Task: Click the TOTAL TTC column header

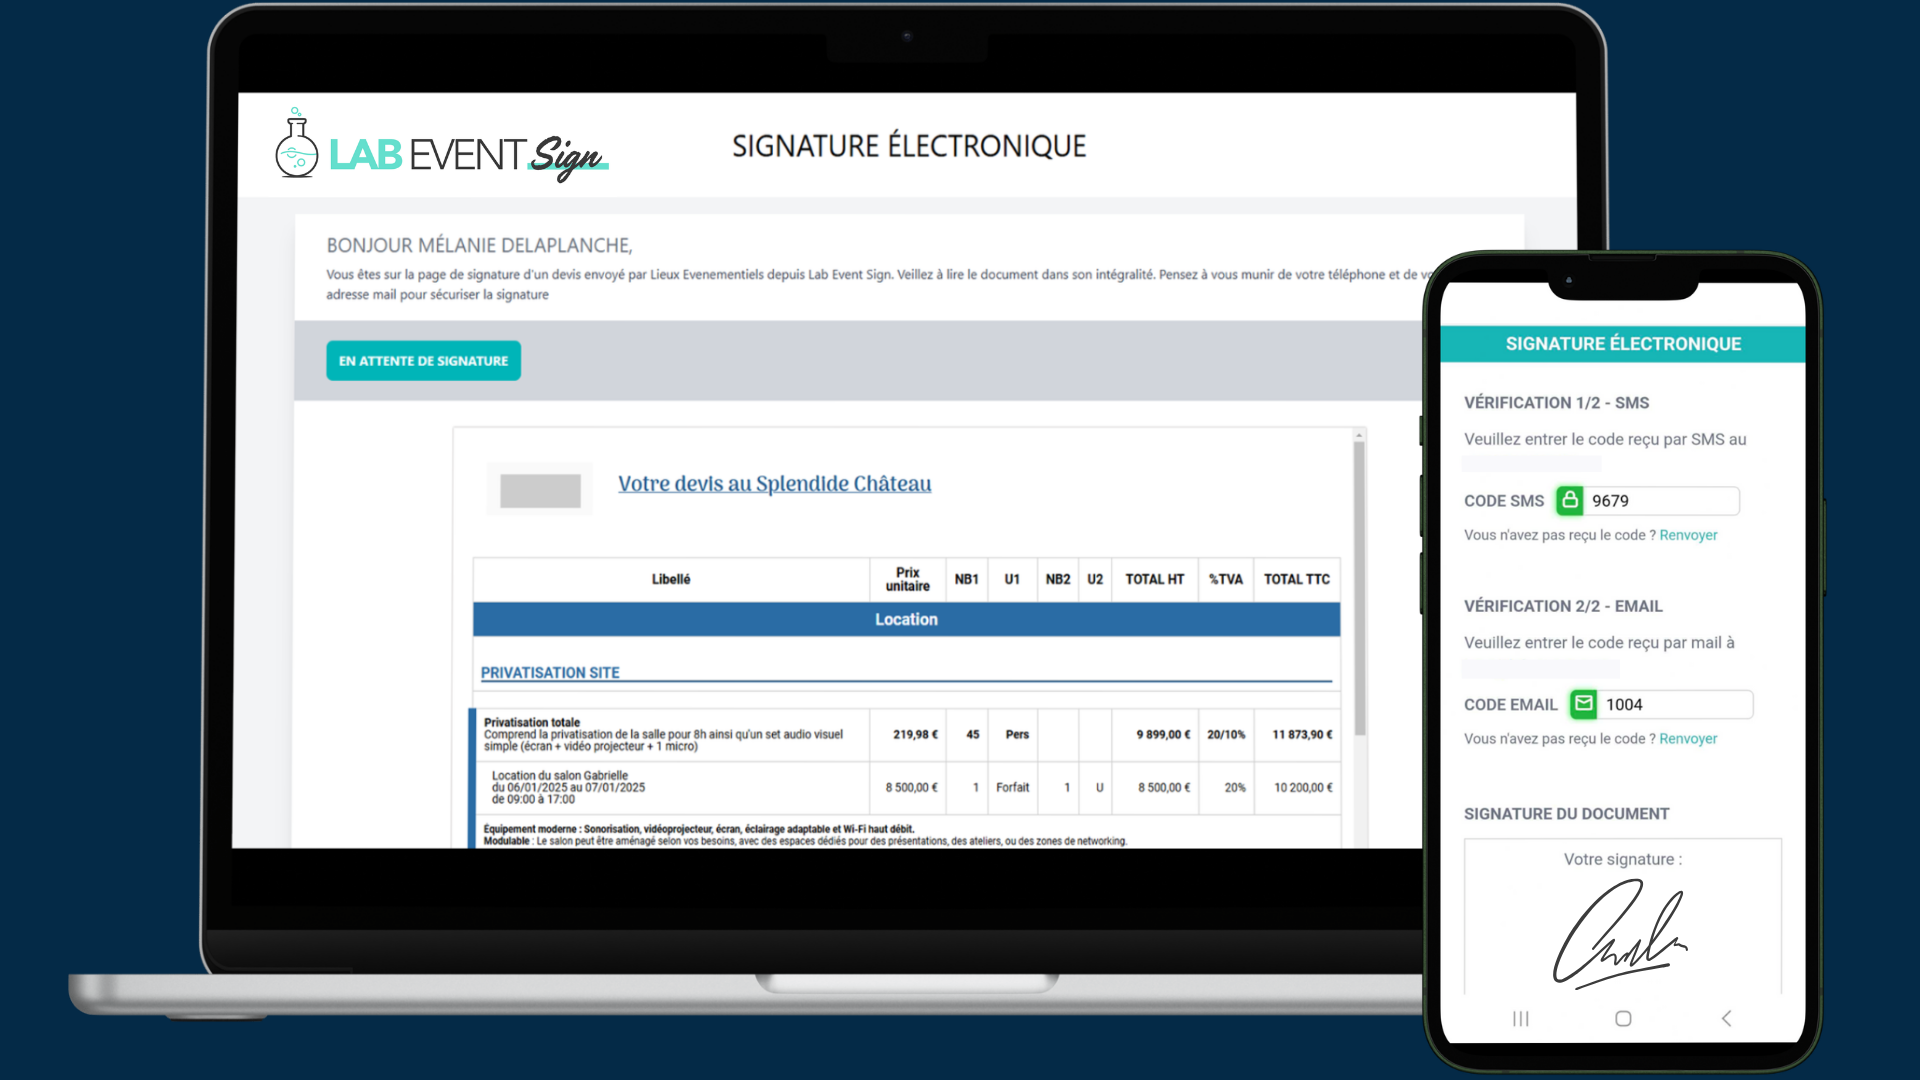Action: (1296, 579)
